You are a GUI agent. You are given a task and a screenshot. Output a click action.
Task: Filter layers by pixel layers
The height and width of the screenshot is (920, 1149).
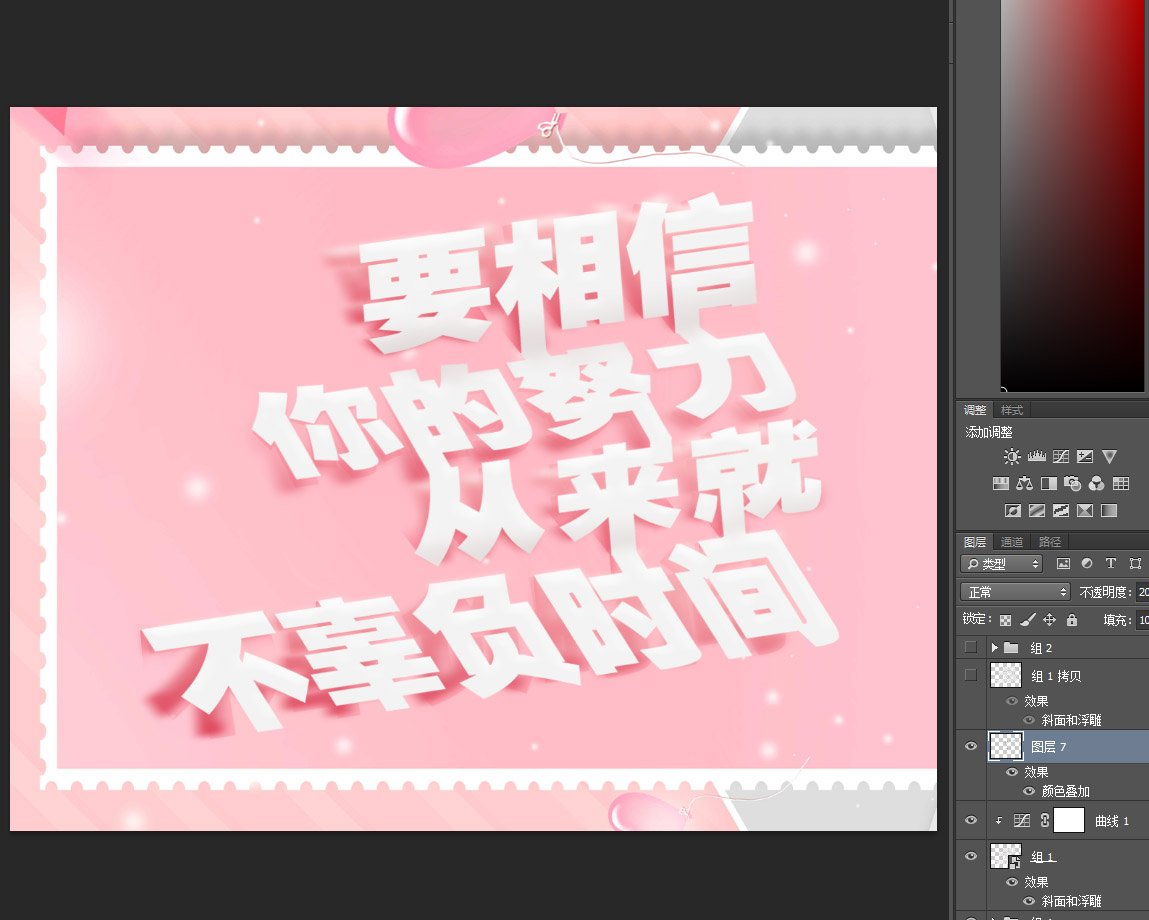pos(1063,563)
